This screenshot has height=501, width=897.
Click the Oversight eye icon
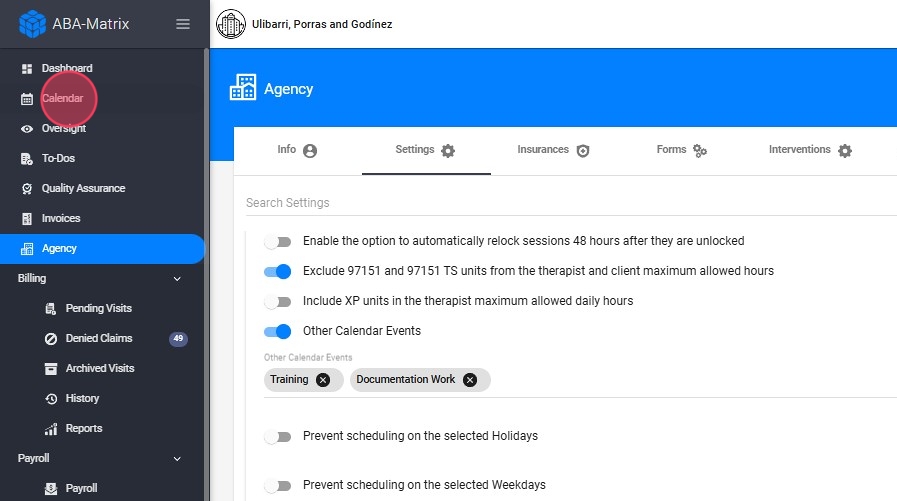[x=27, y=129]
